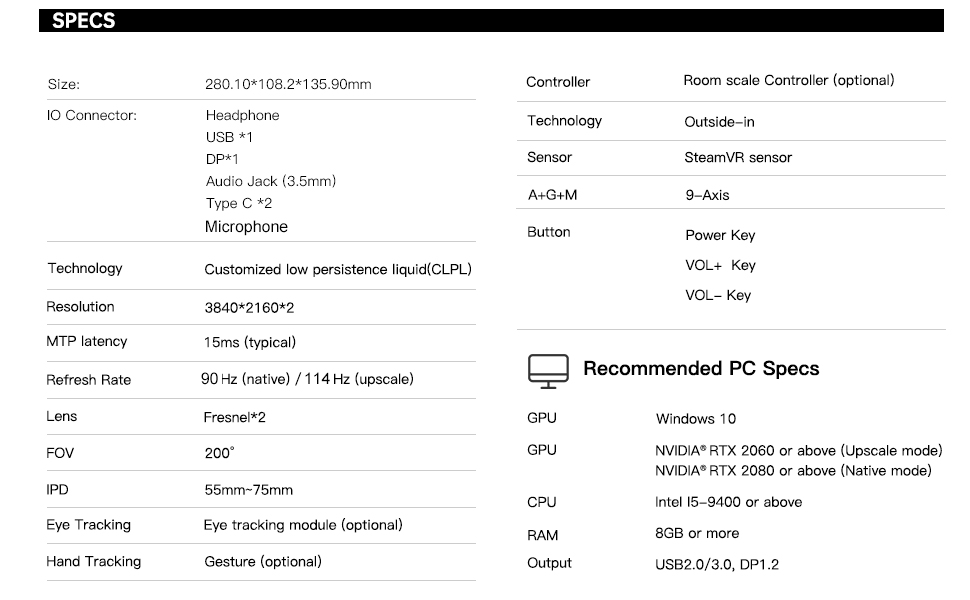Click the Intel I5-9400 or above text
This screenshot has width=970, height=600.
[728, 502]
